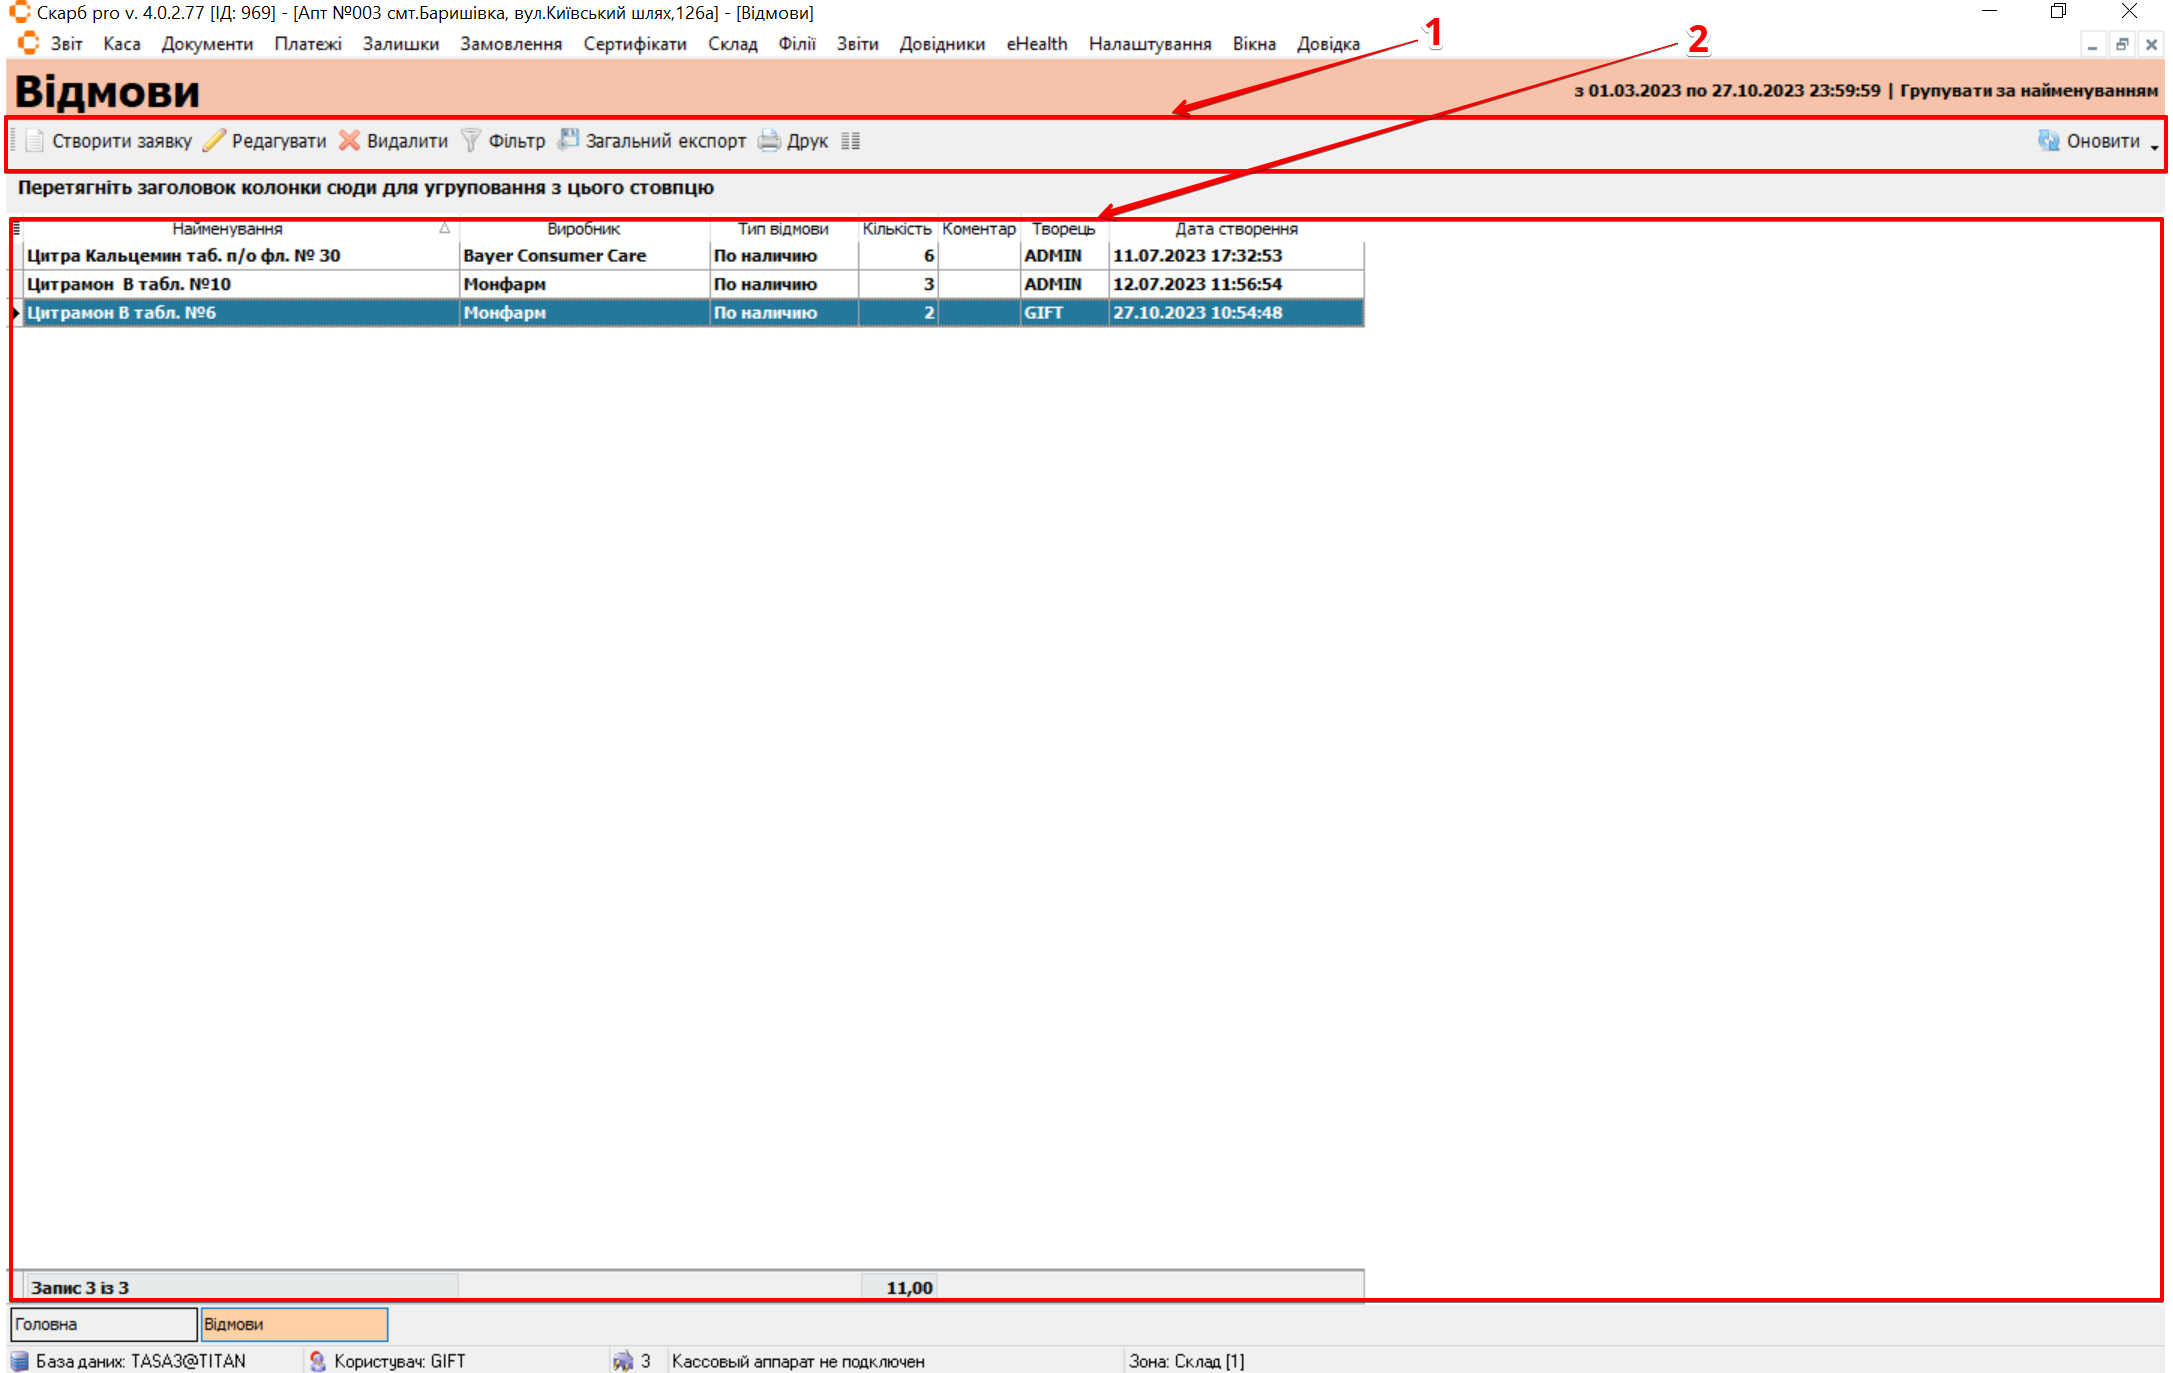Expand the toolbar overflow arrow near Оновити

2154,147
